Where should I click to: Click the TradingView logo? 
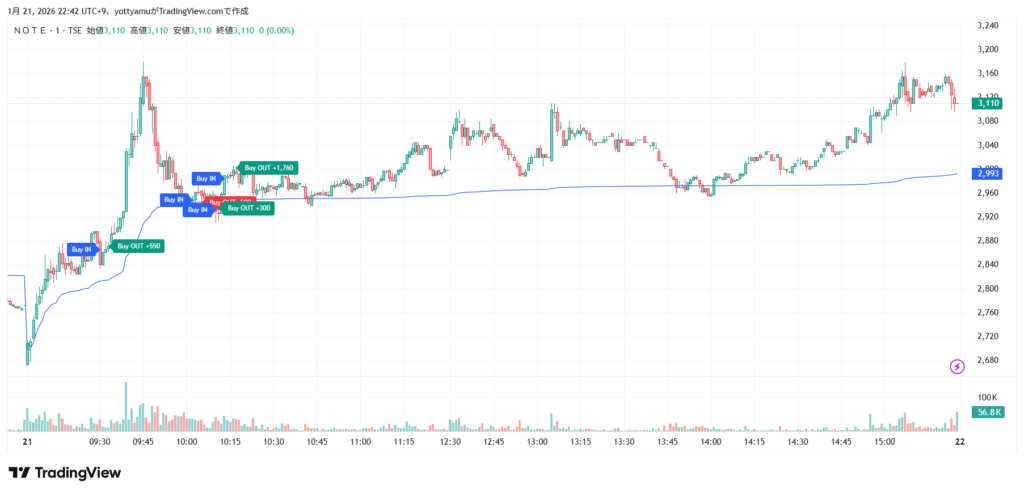[64, 472]
